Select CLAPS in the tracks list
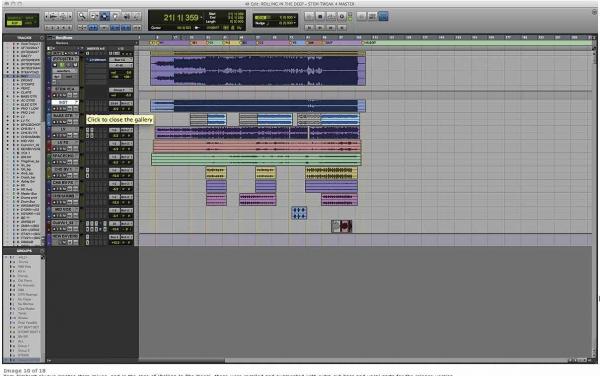 click(26, 92)
